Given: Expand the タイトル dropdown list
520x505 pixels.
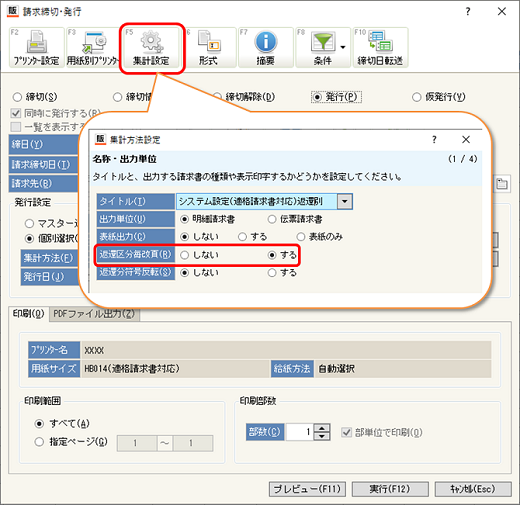Looking at the screenshot, I should coord(345,201).
